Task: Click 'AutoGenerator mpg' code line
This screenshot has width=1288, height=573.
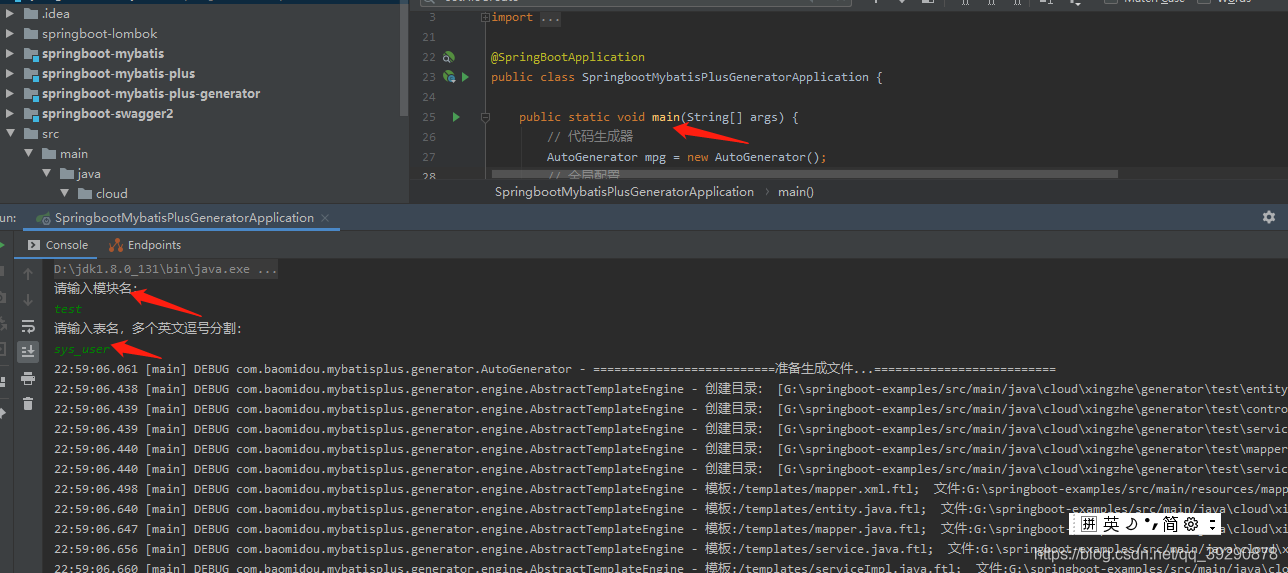Action: click(687, 157)
